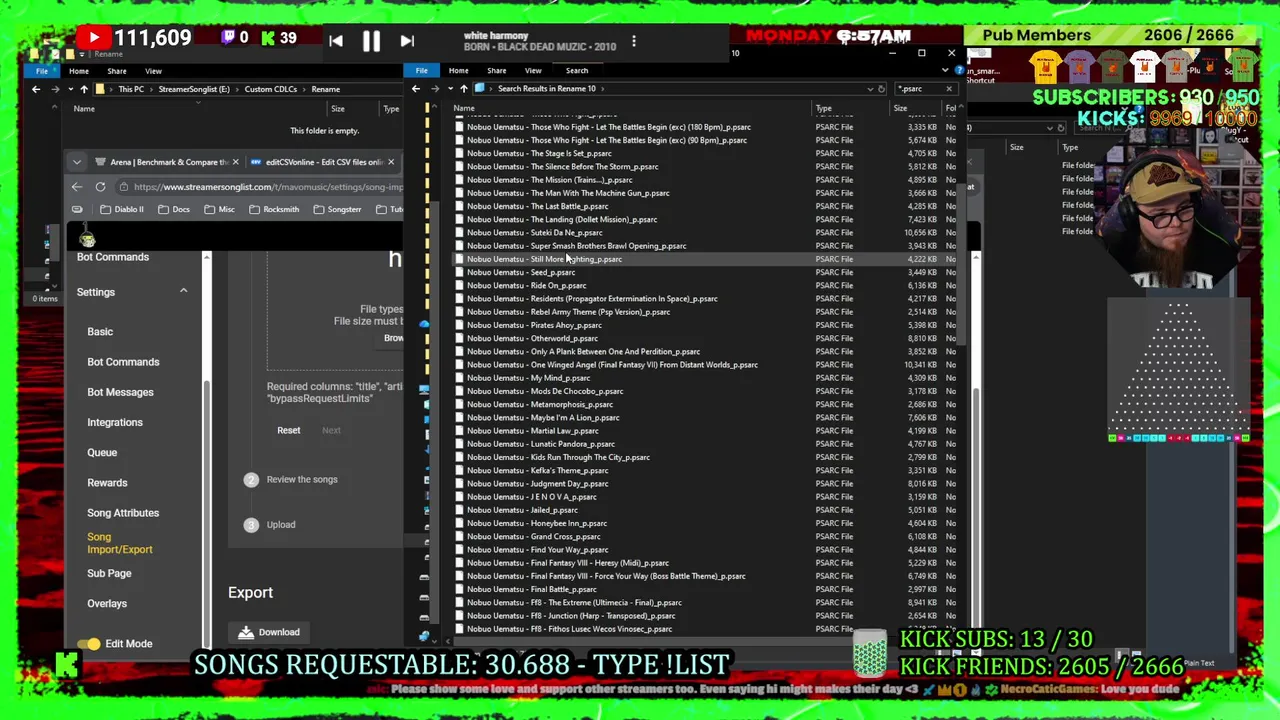
Task: Open Share tab in Search Results window
Action: (496, 70)
